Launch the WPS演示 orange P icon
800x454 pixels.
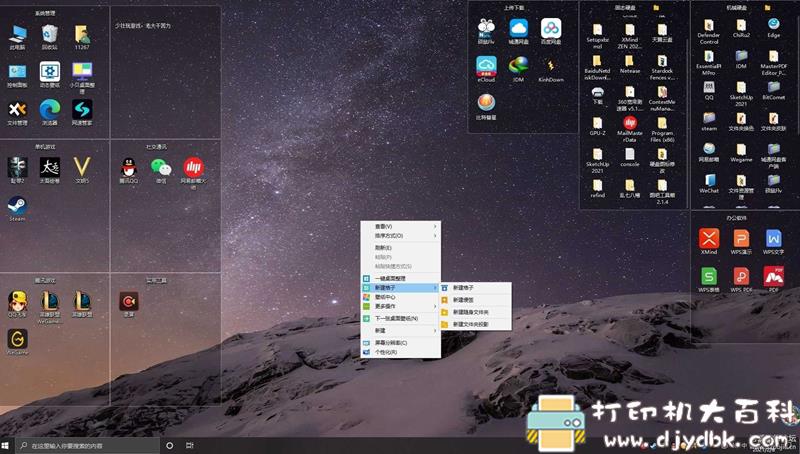pyautogui.click(x=741, y=241)
